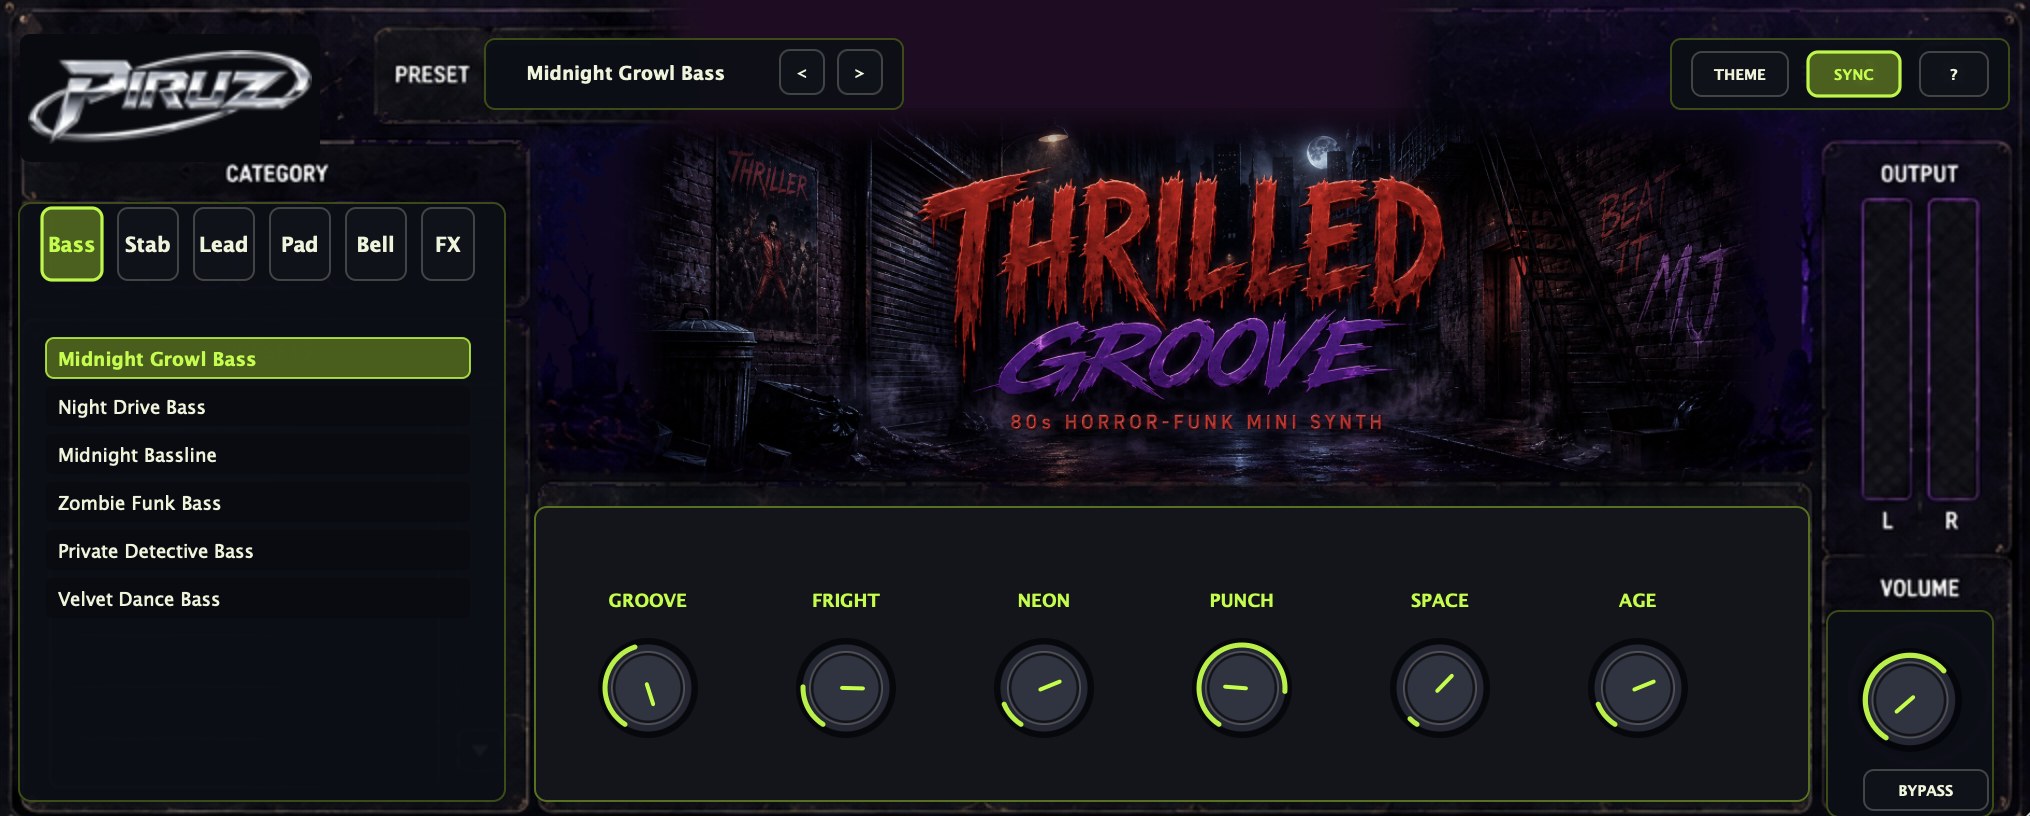Go to the previous preset
The image size is (2030, 816).
tap(802, 73)
